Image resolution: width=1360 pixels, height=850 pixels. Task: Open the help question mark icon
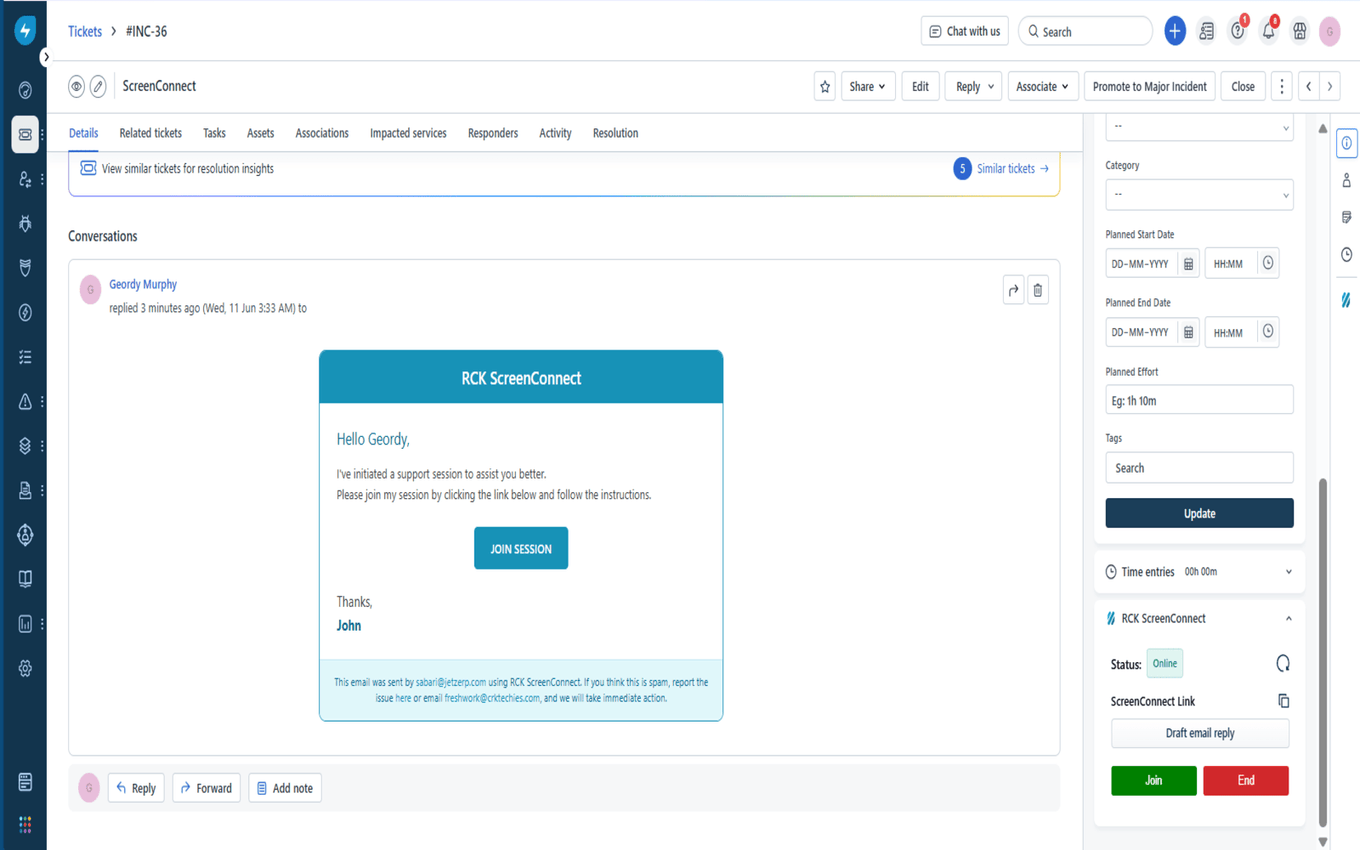(1238, 31)
